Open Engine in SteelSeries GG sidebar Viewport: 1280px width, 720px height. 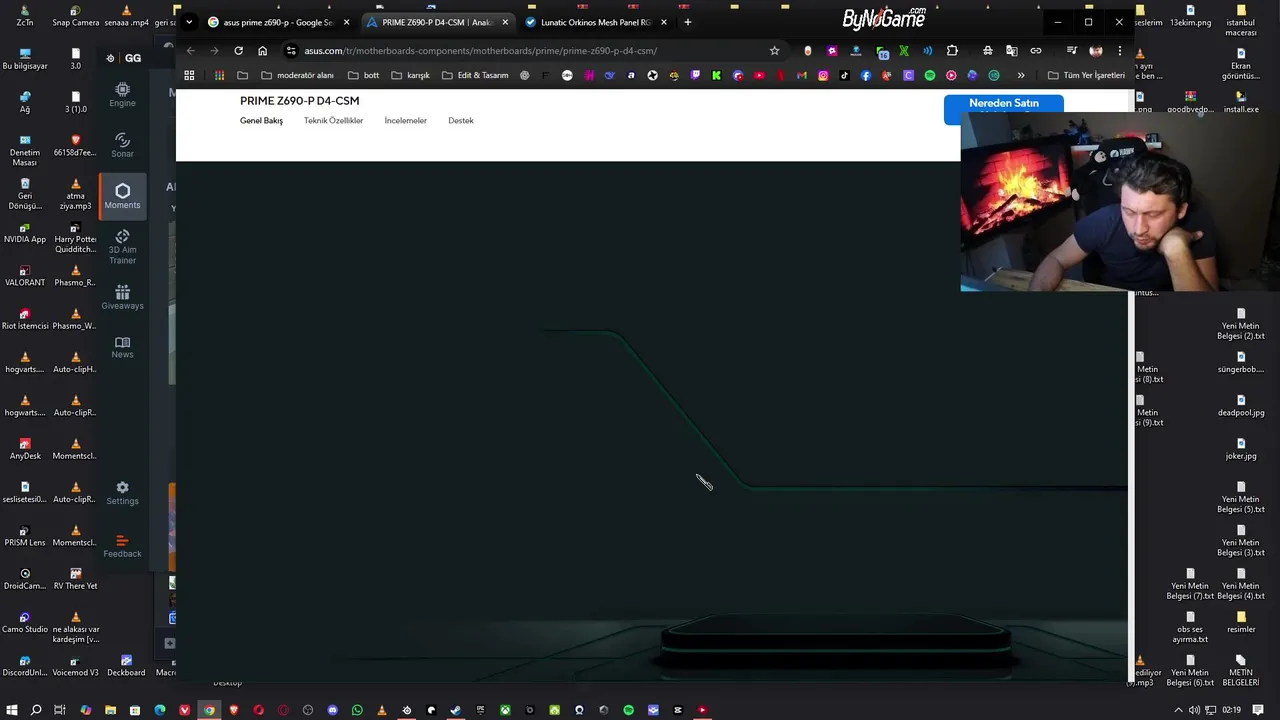pyautogui.click(x=122, y=95)
